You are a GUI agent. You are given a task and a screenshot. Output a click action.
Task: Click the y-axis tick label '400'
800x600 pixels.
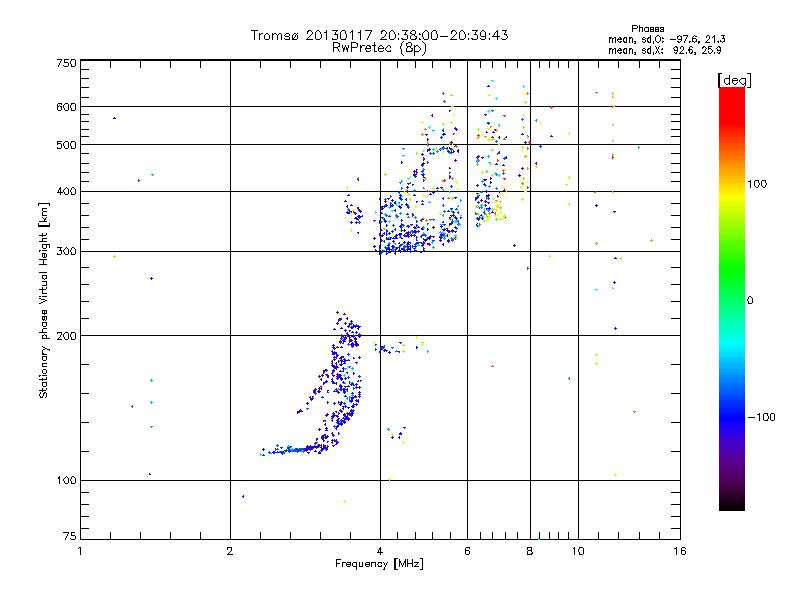point(66,191)
